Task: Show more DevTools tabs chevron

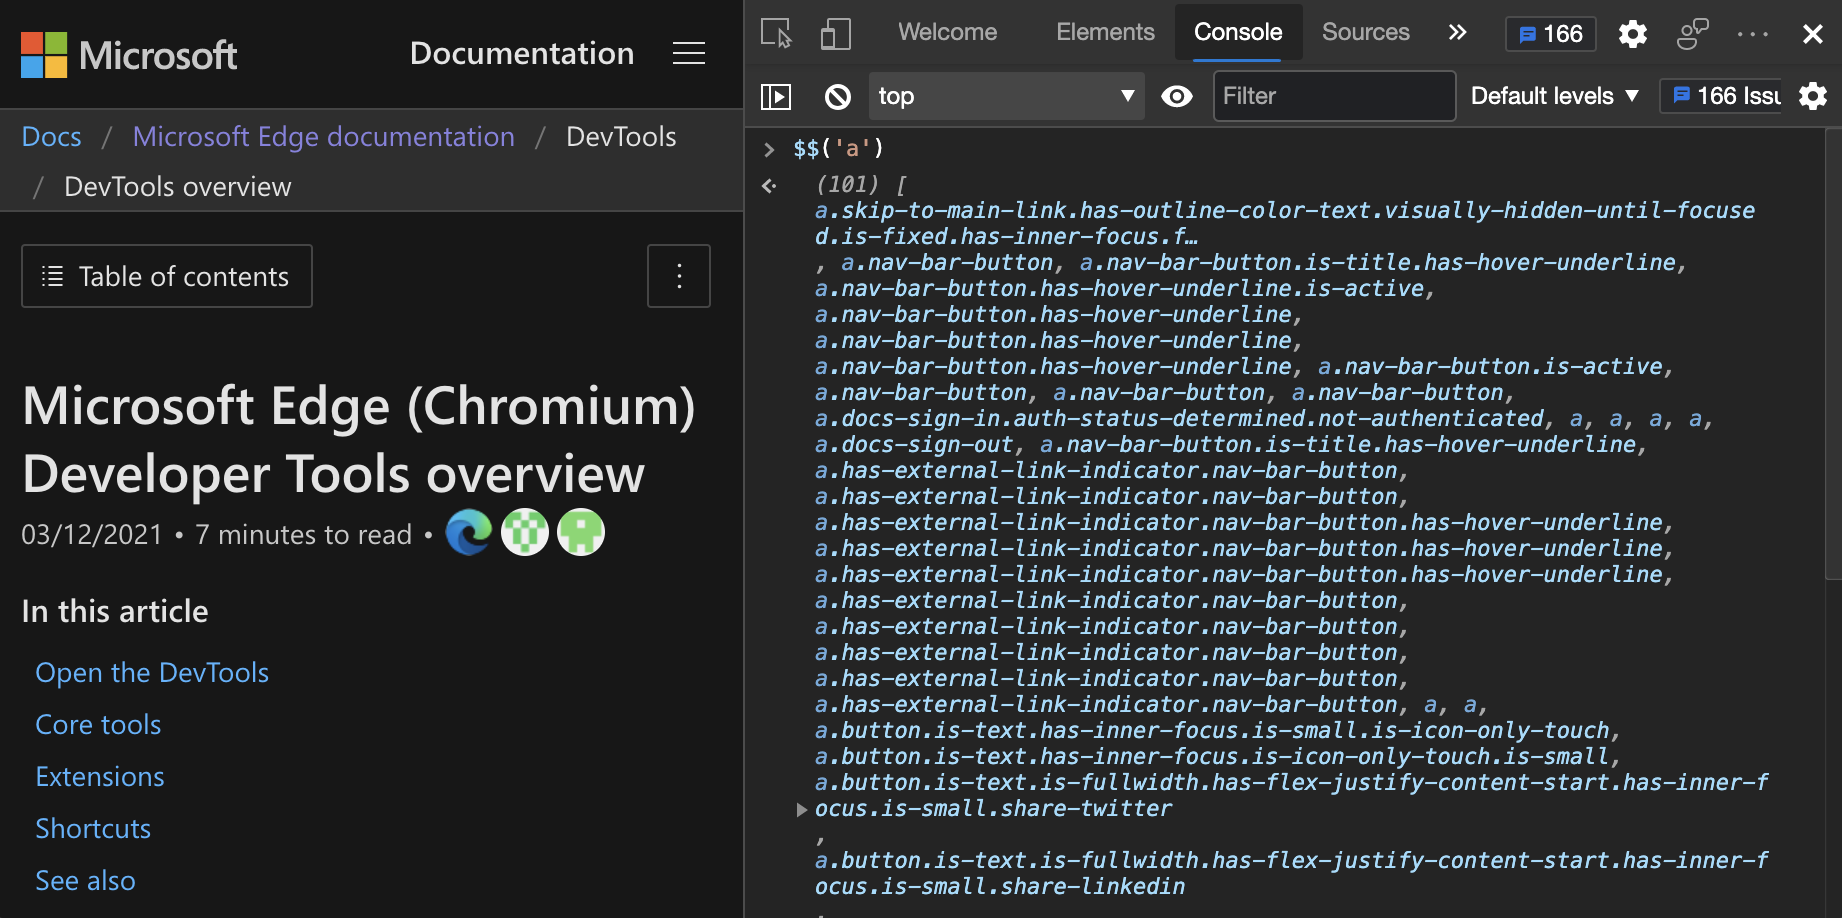Action: pyautogui.click(x=1457, y=32)
